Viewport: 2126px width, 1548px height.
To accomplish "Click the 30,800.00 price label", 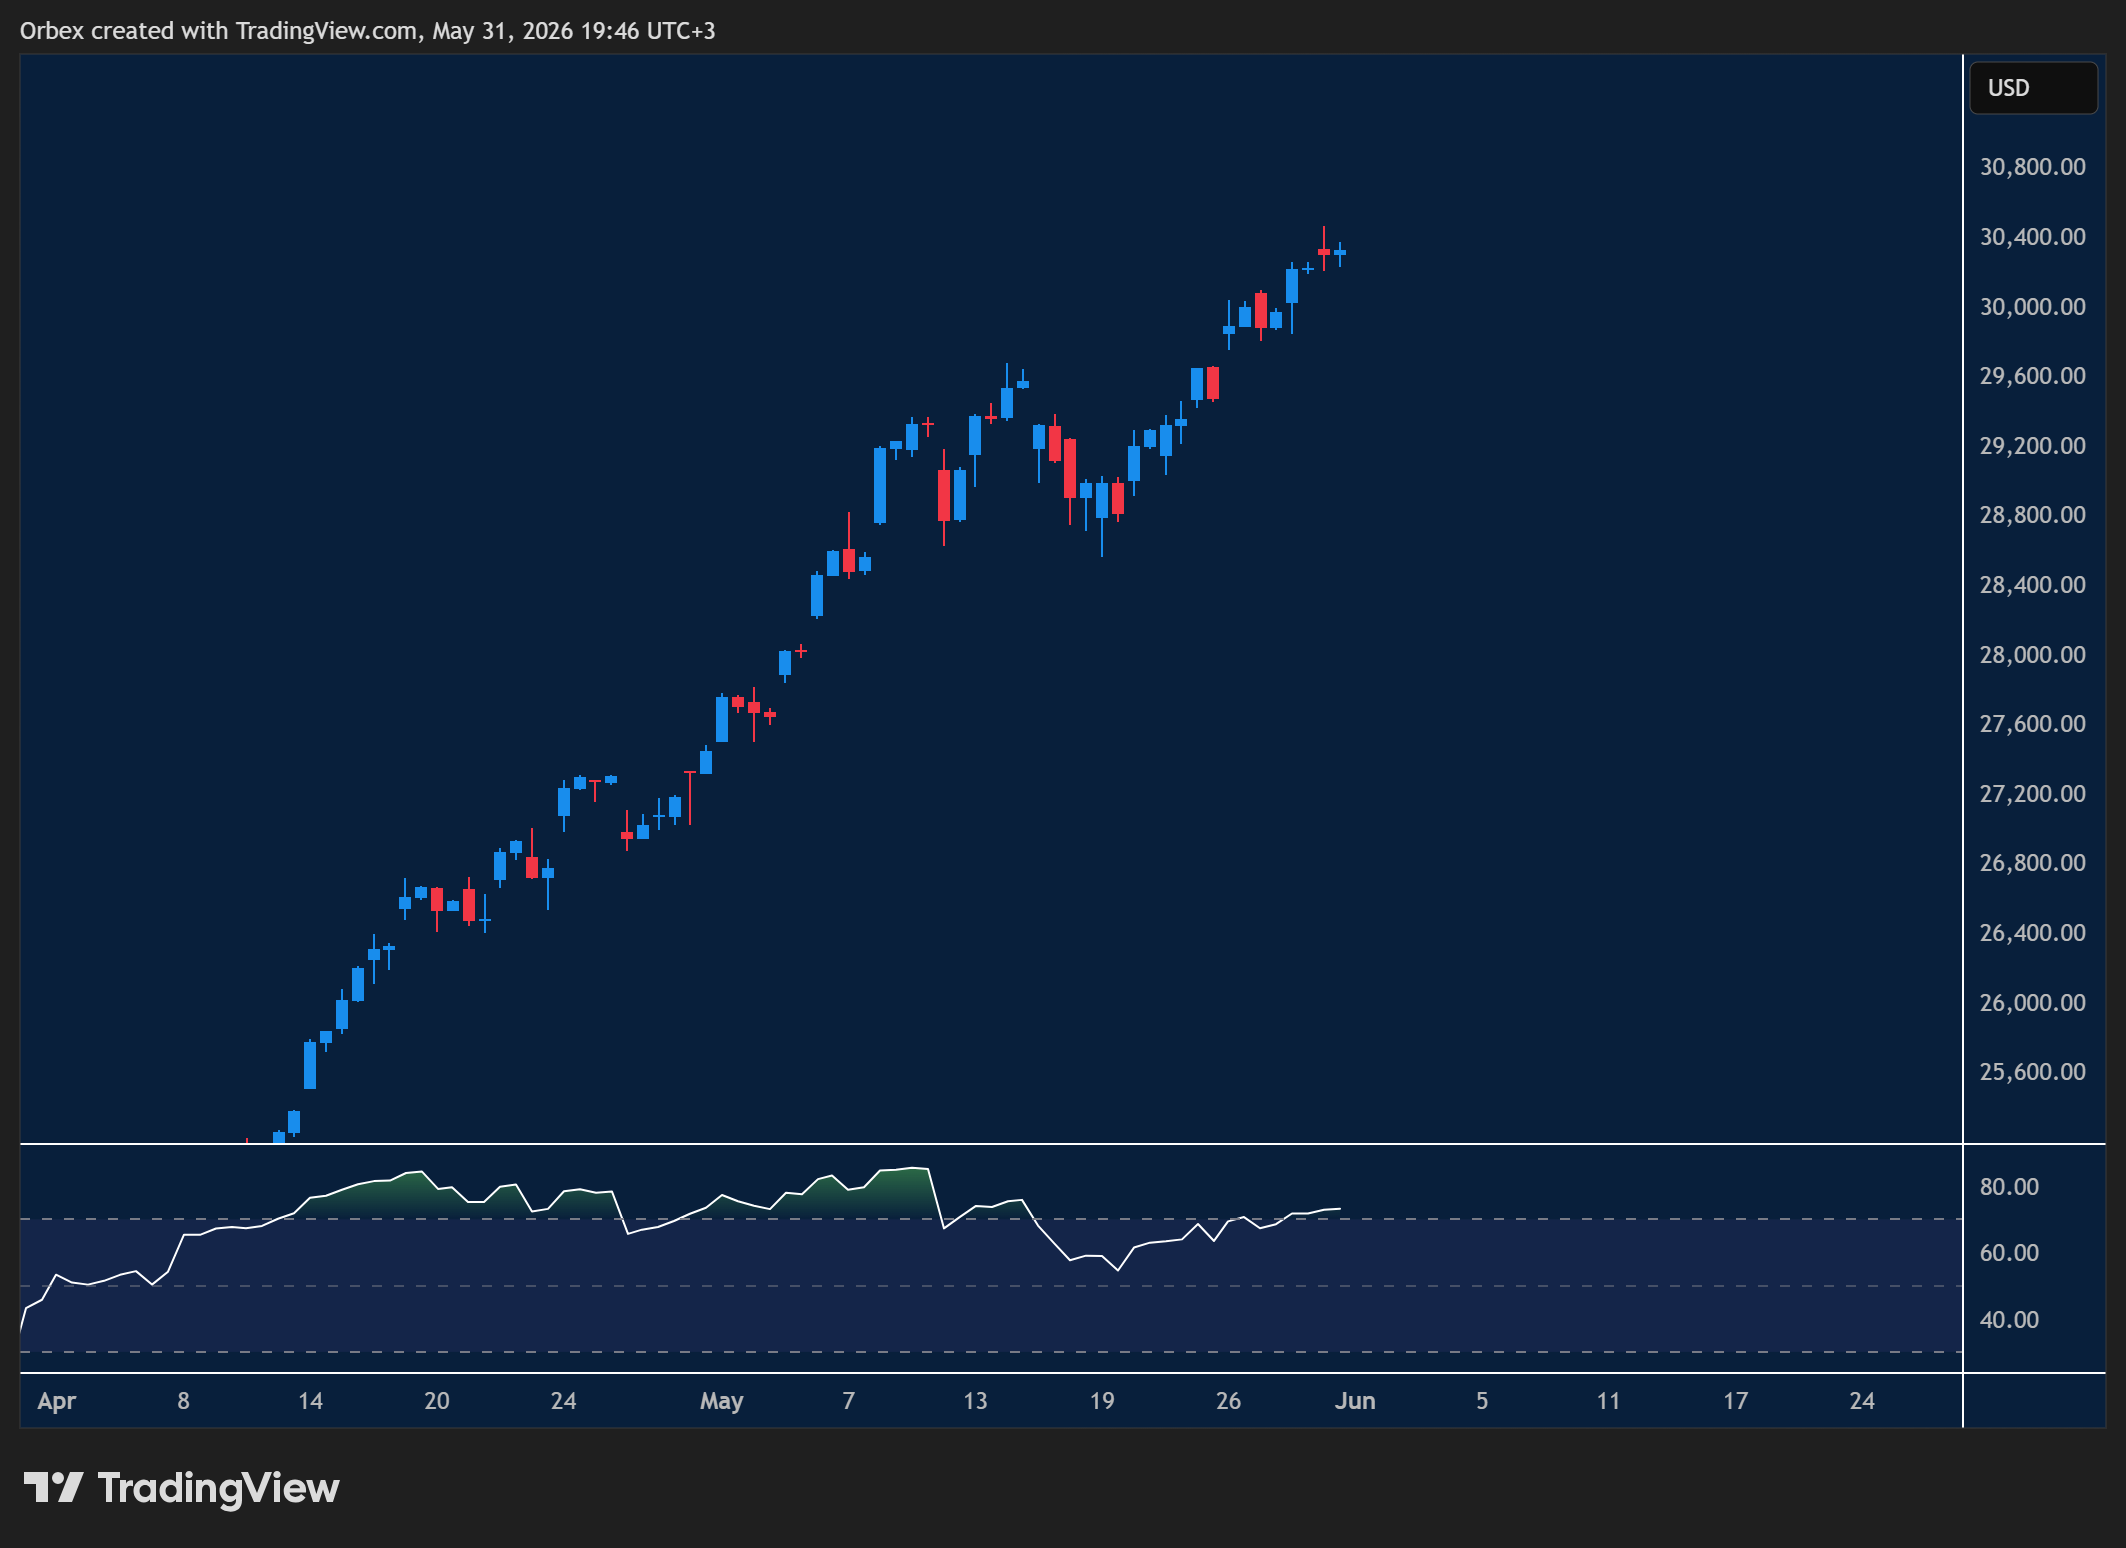I will [2033, 167].
